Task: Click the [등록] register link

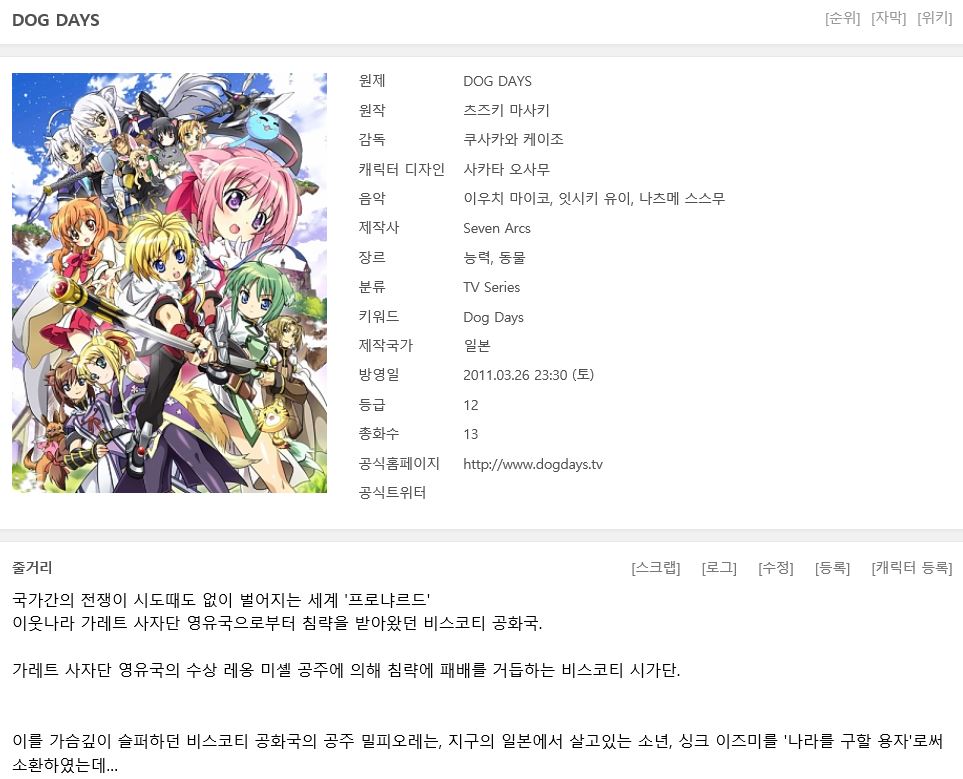Action: 832,568
